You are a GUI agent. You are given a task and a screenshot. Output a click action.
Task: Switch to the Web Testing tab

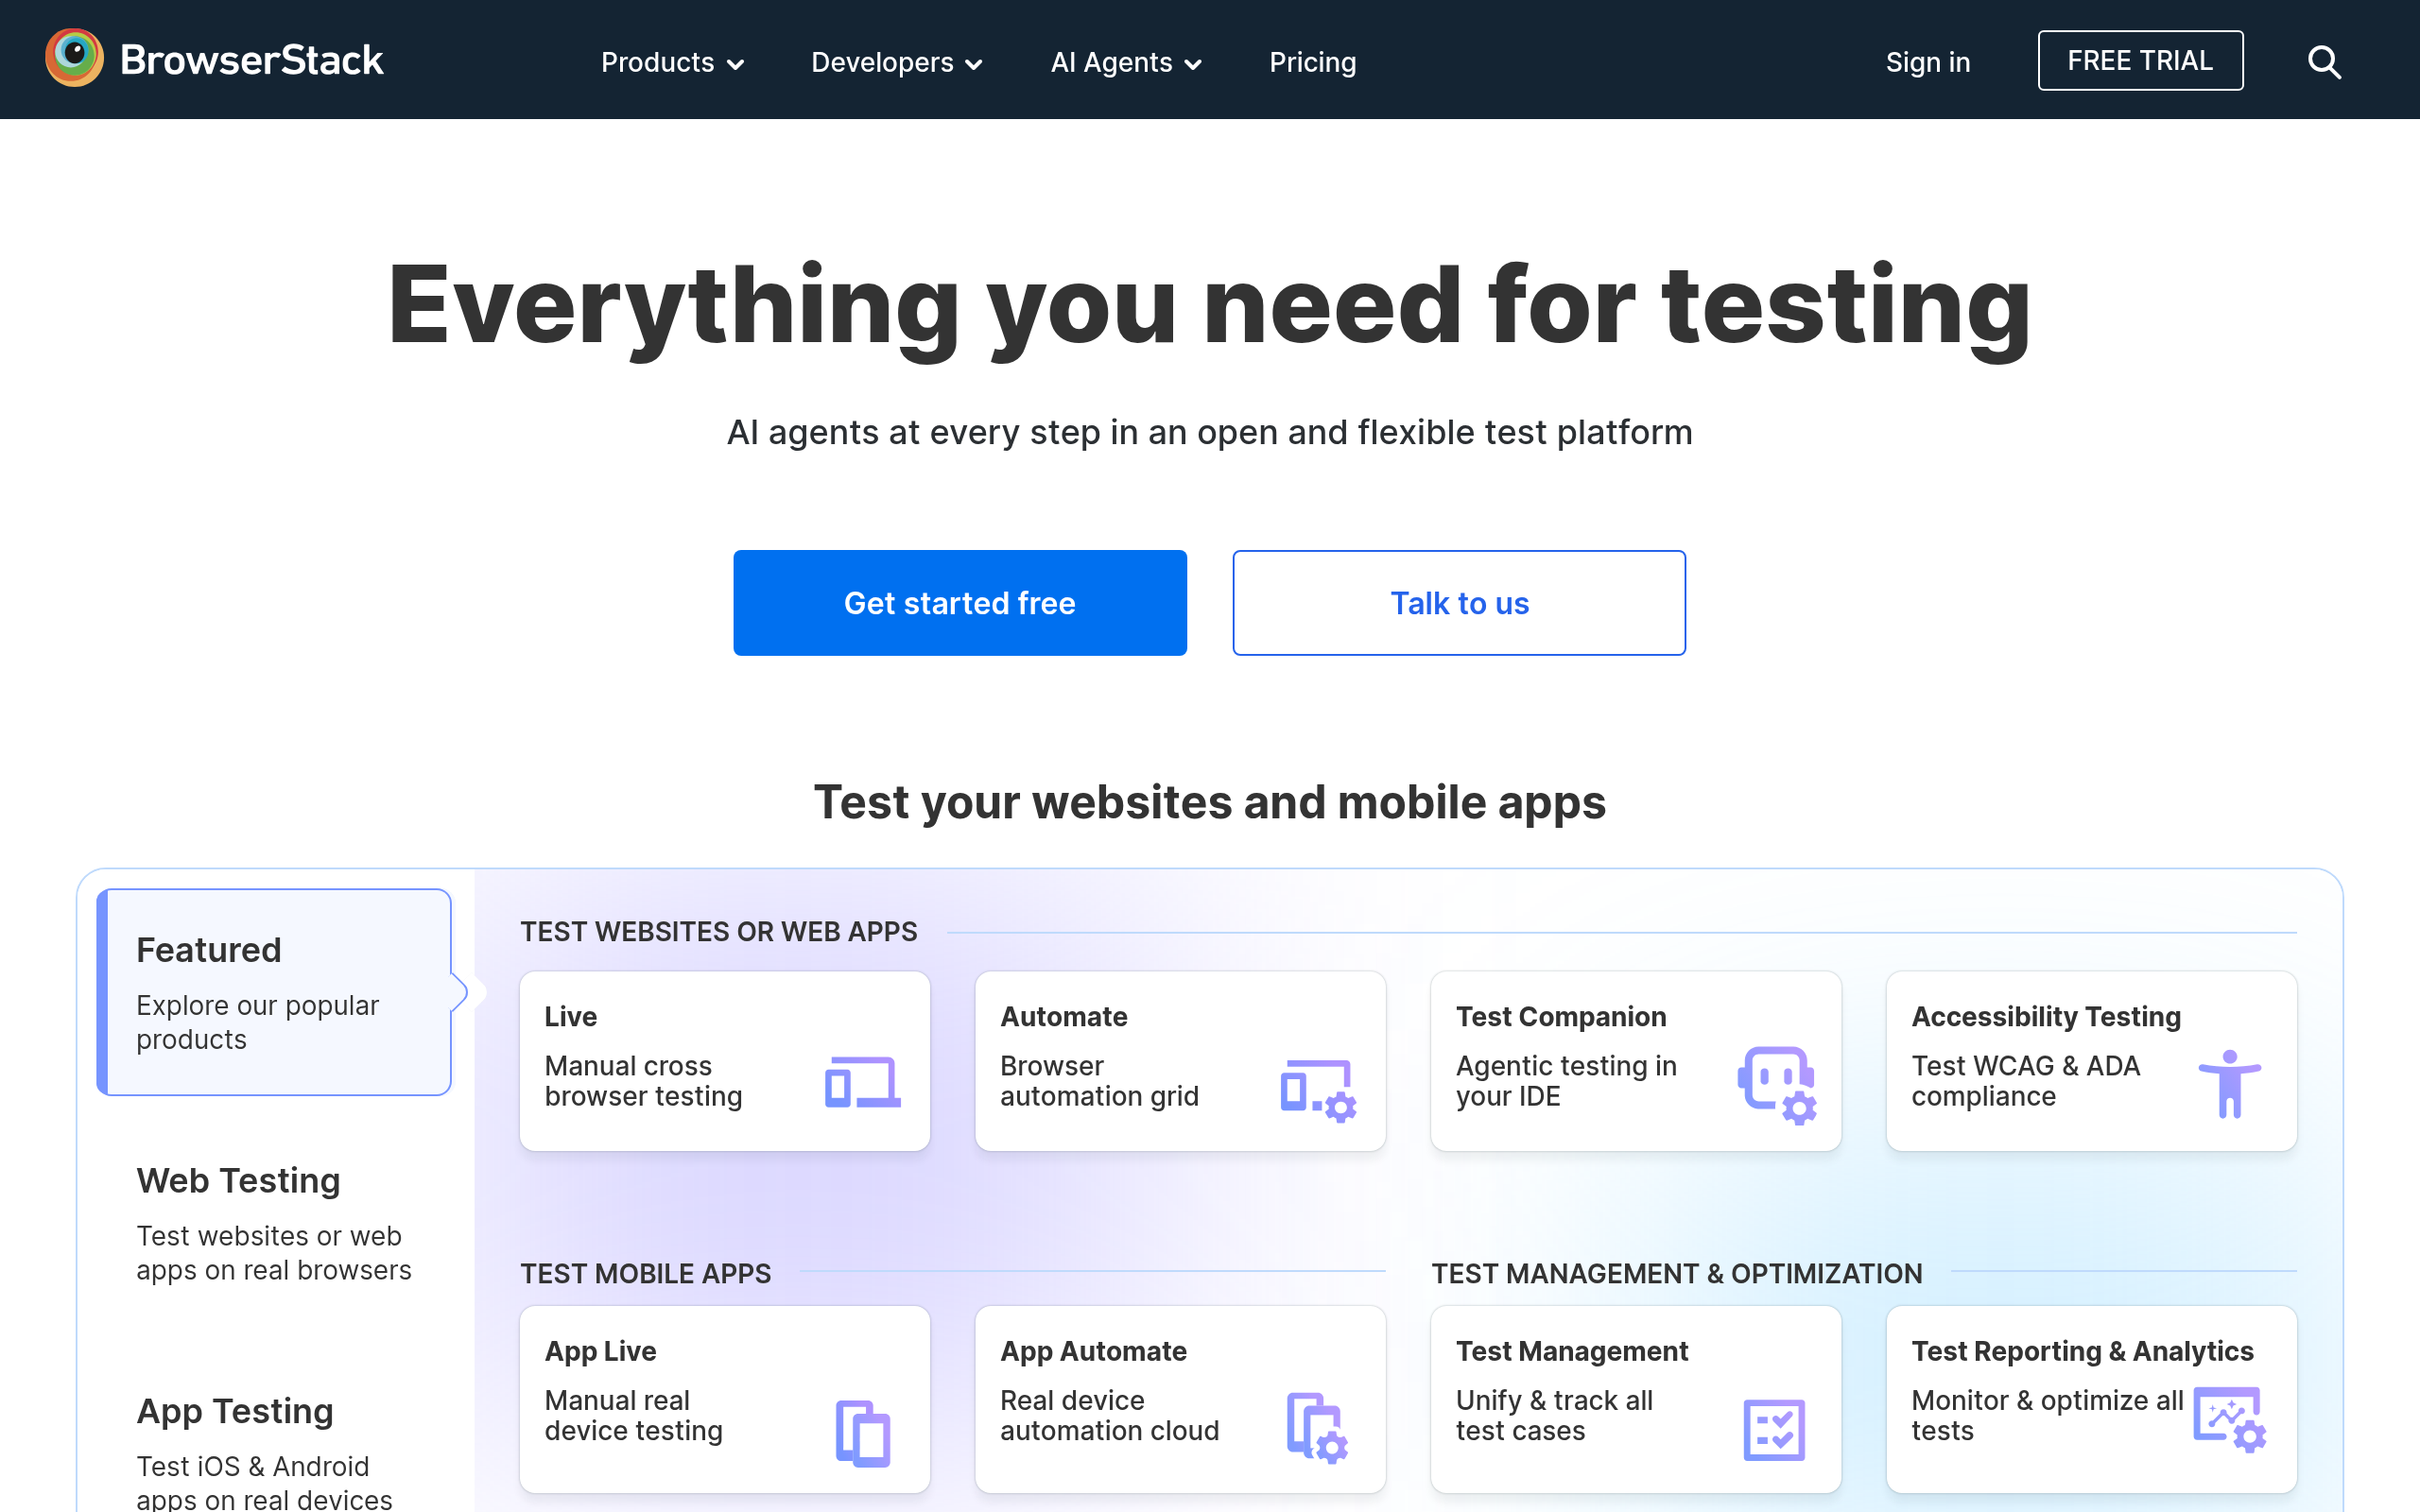tap(274, 1222)
